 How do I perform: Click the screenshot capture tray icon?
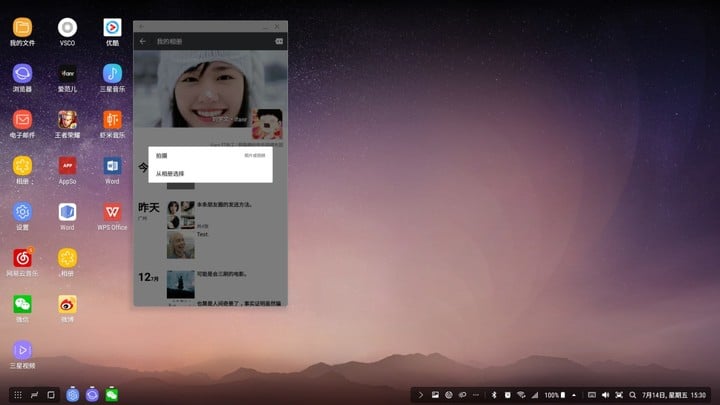(x=619, y=395)
